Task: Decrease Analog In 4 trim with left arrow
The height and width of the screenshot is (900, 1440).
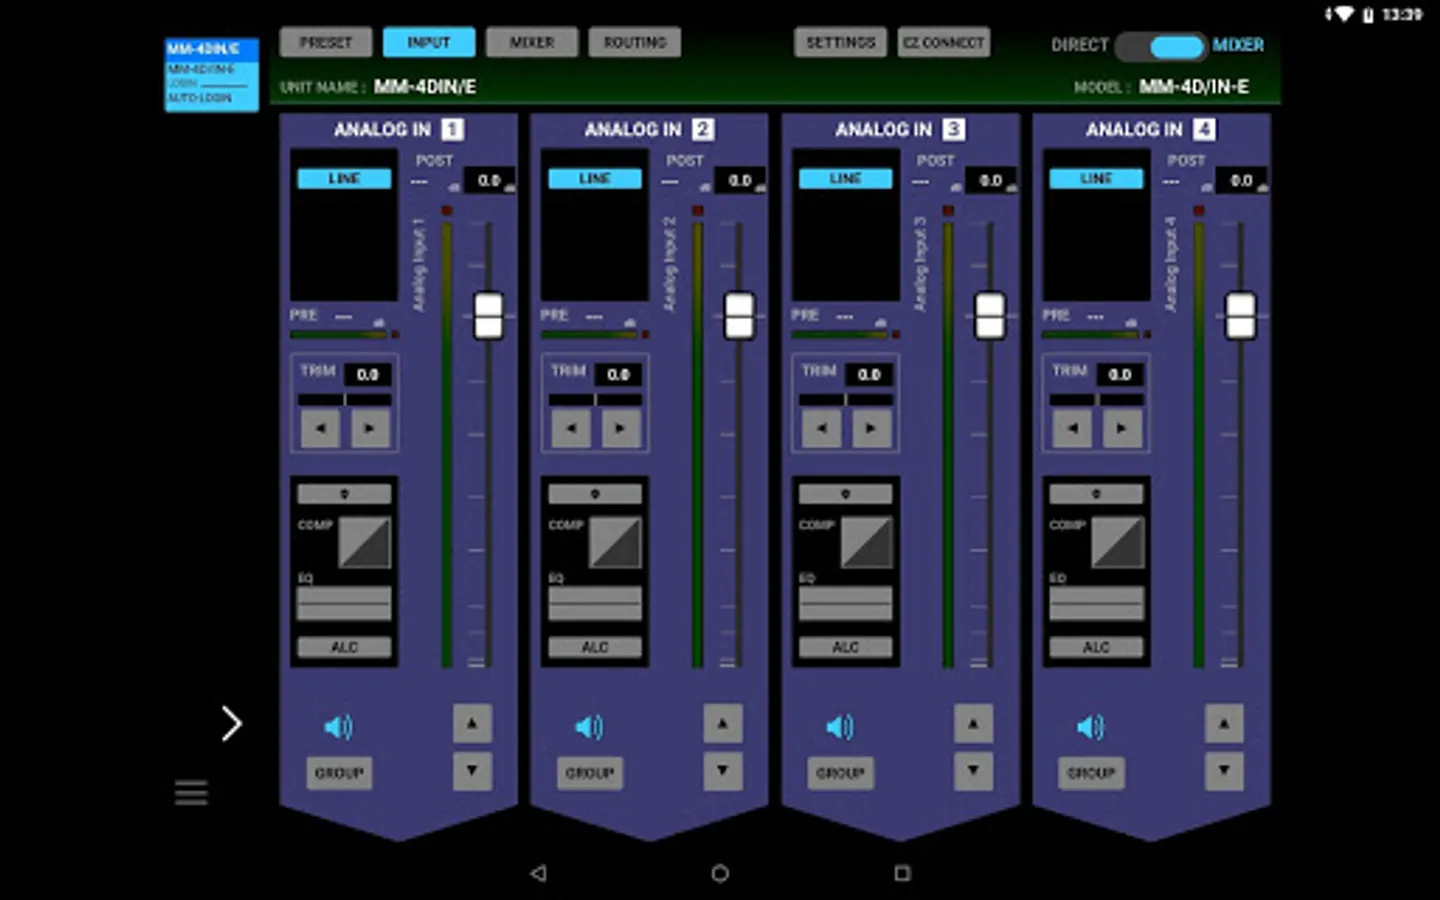Action: [1073, 429]
